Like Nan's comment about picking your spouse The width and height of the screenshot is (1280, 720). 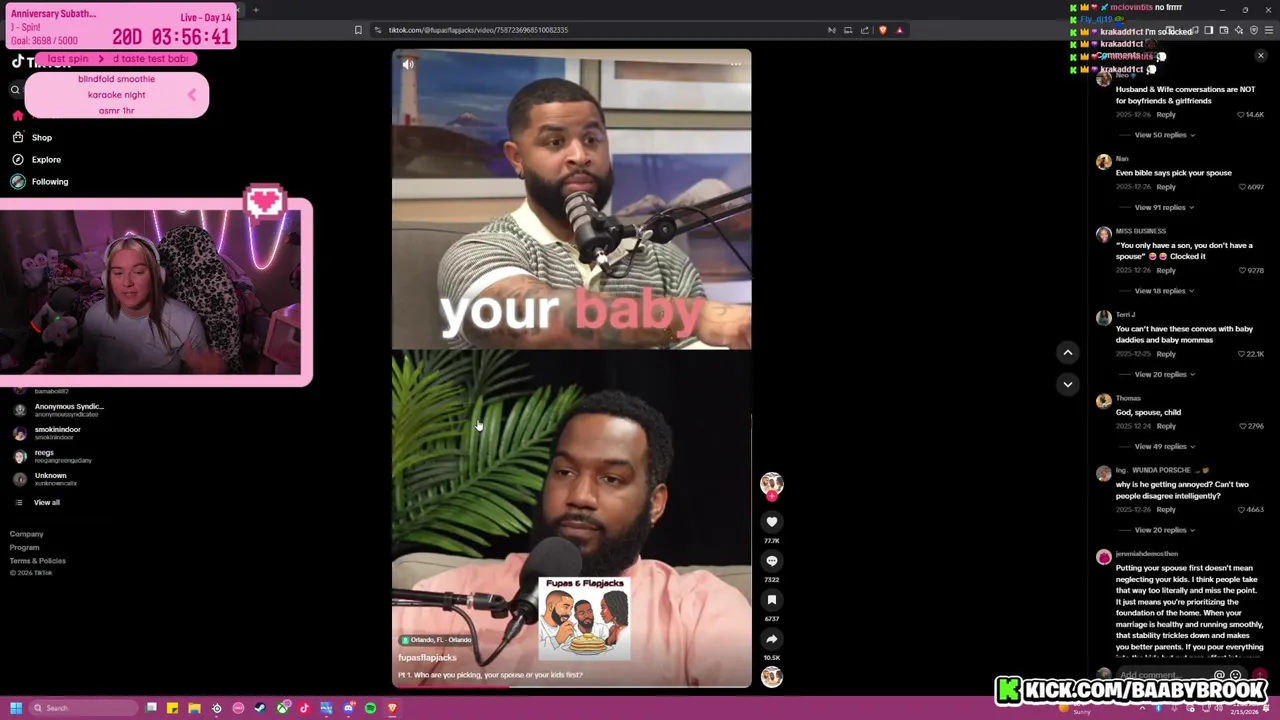point(1241,187)
